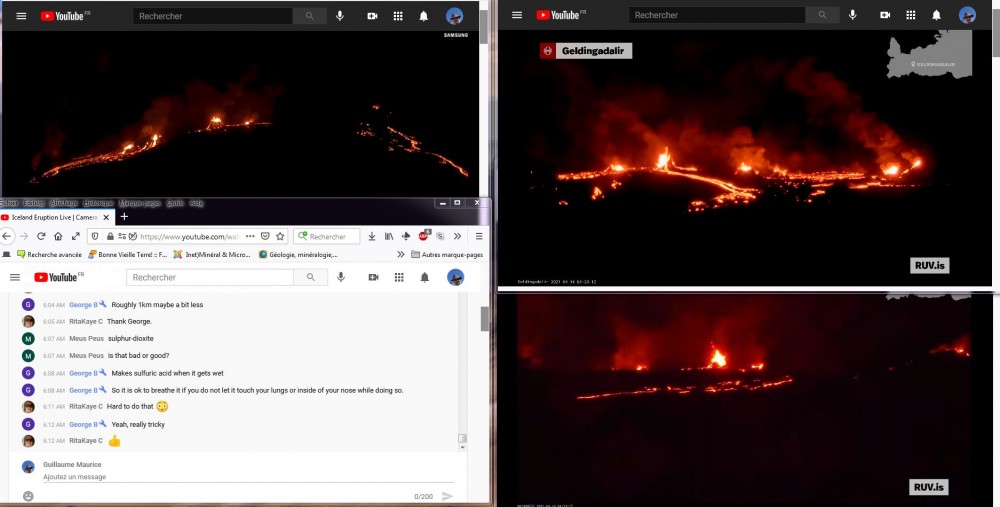Open Firefox hamburger application menu

479,236
